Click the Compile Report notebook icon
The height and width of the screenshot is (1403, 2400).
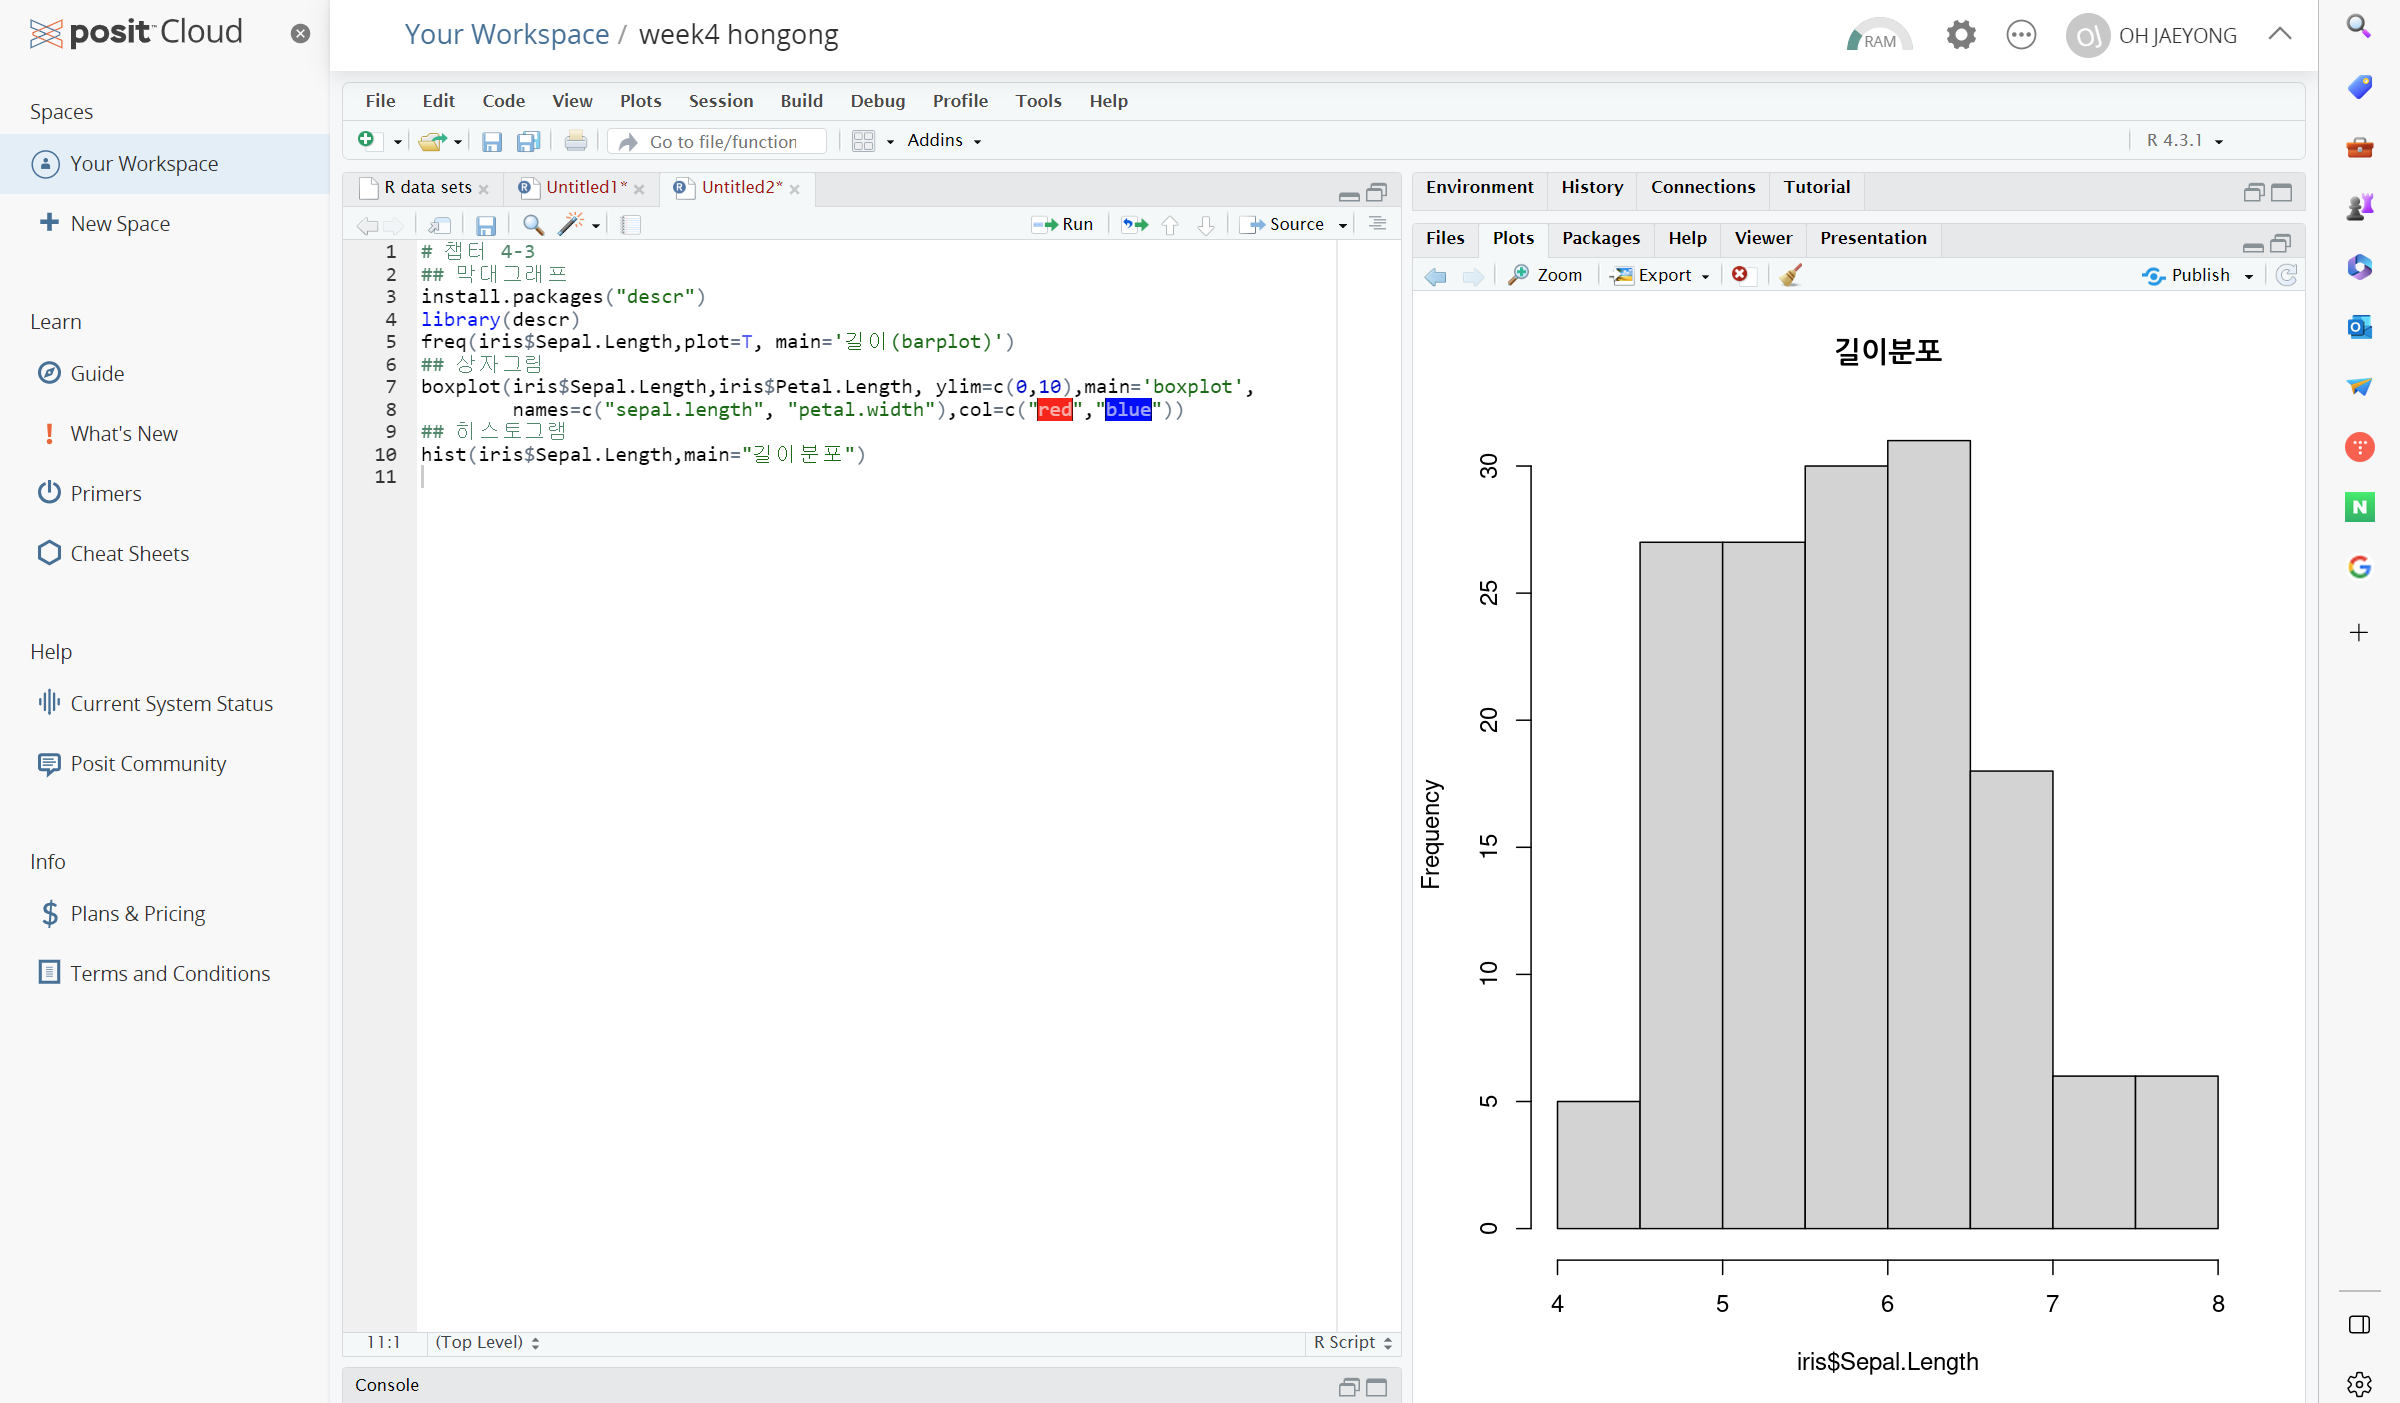[631, 224]
